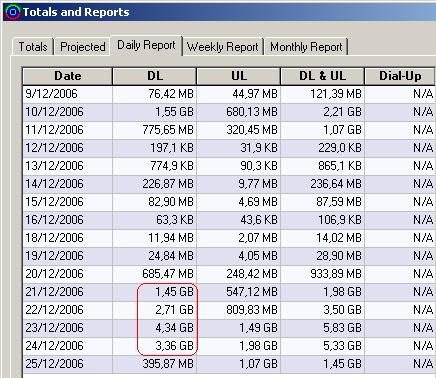Viewport: 436px width, 378px height.
Task: Sort by the Date column header
Action: click(68, 76)
